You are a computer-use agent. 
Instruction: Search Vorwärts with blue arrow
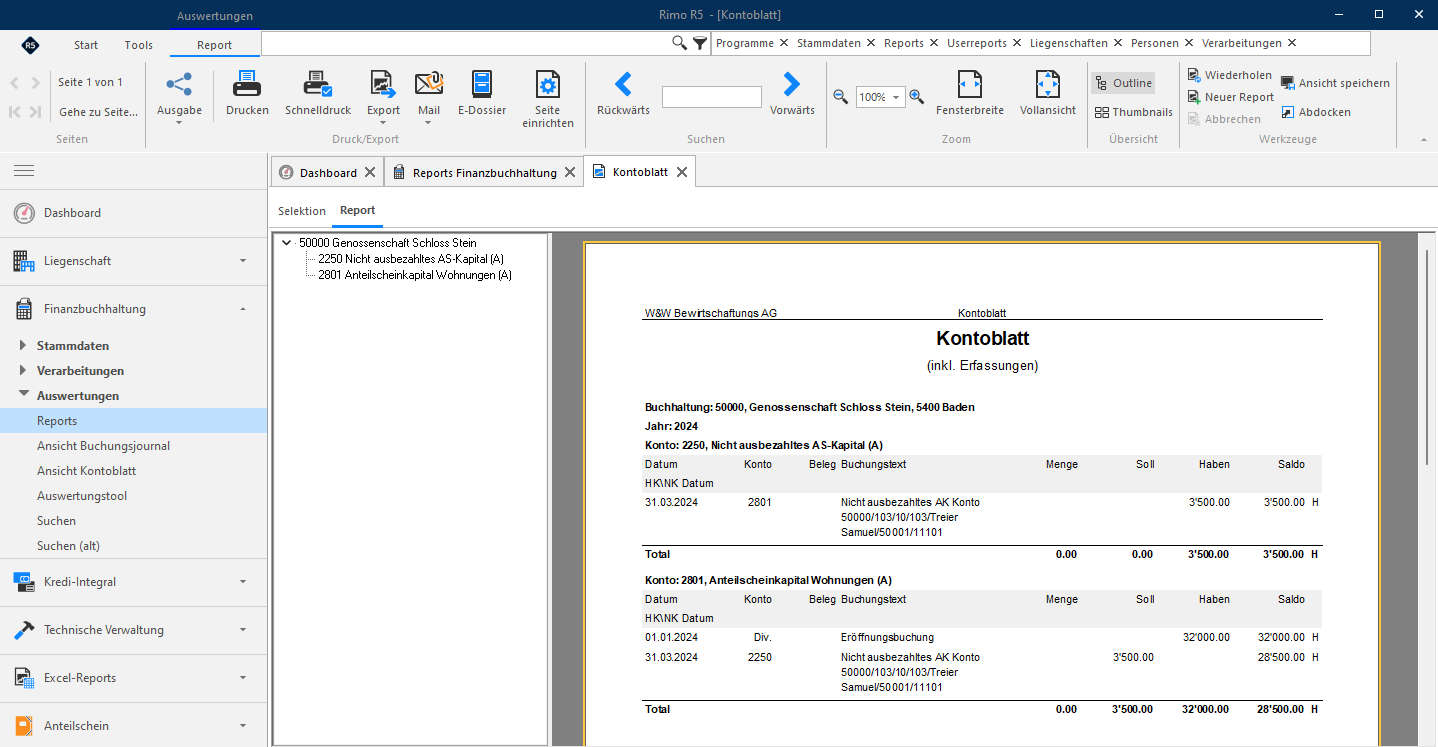coord(792,84)
